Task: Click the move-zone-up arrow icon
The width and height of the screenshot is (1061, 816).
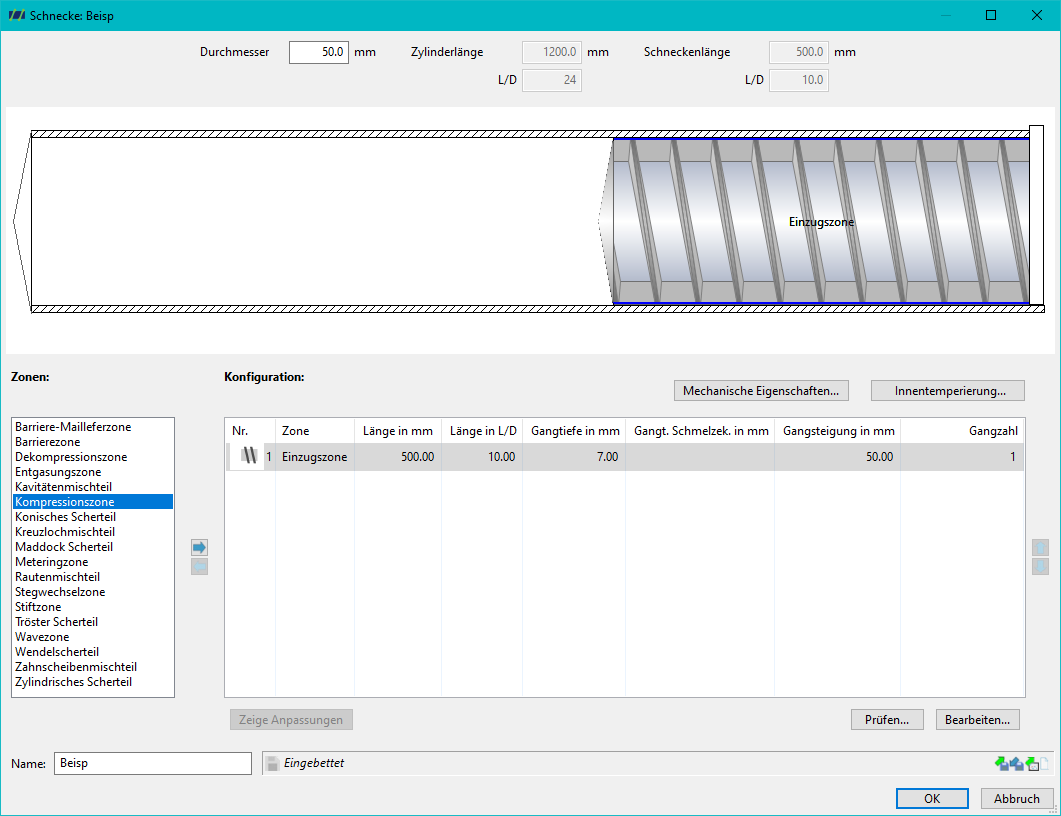Action: coord(1040,547)
